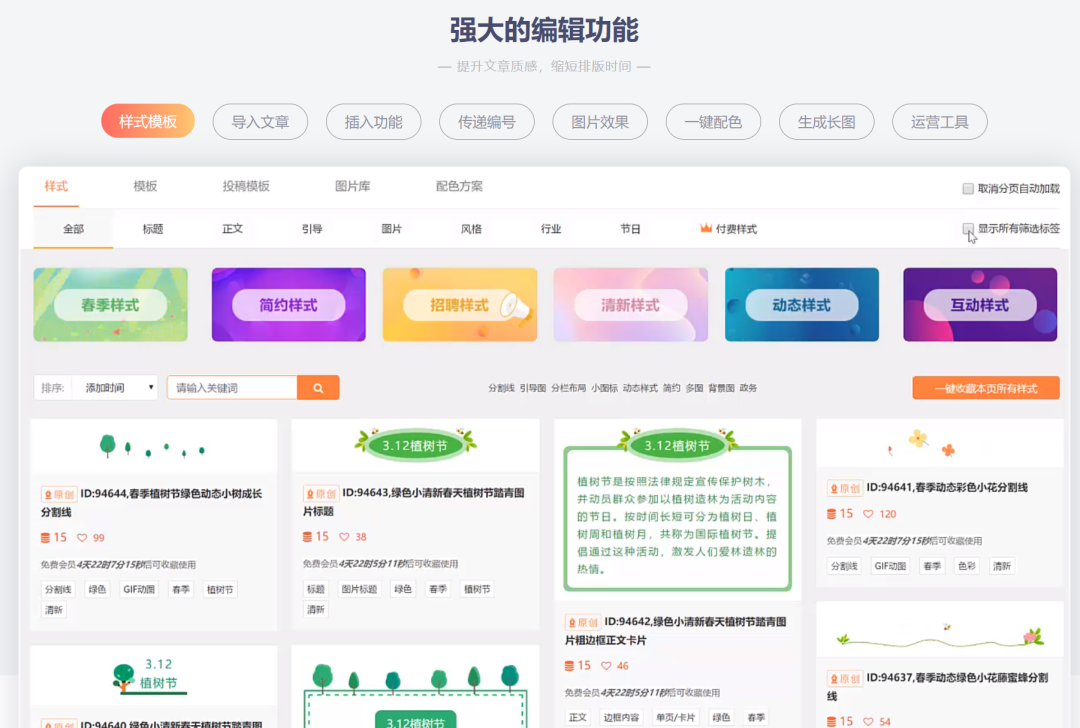This screenshot has height=728, width=1080.
Task: Click heart icon on ID:94643 card
Action: 344,537
